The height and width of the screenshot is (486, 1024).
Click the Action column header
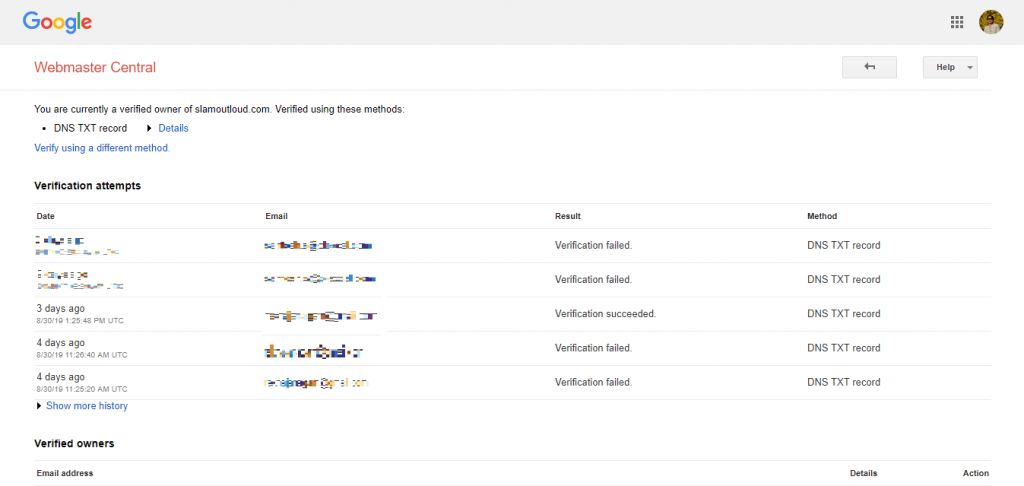976,473
